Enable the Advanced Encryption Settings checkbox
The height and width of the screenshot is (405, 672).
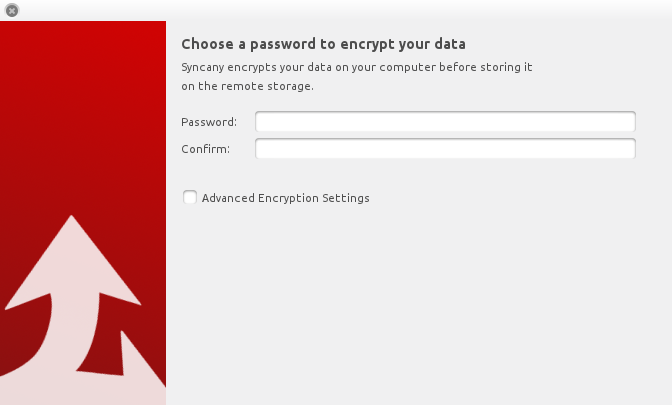click(190, 198)
